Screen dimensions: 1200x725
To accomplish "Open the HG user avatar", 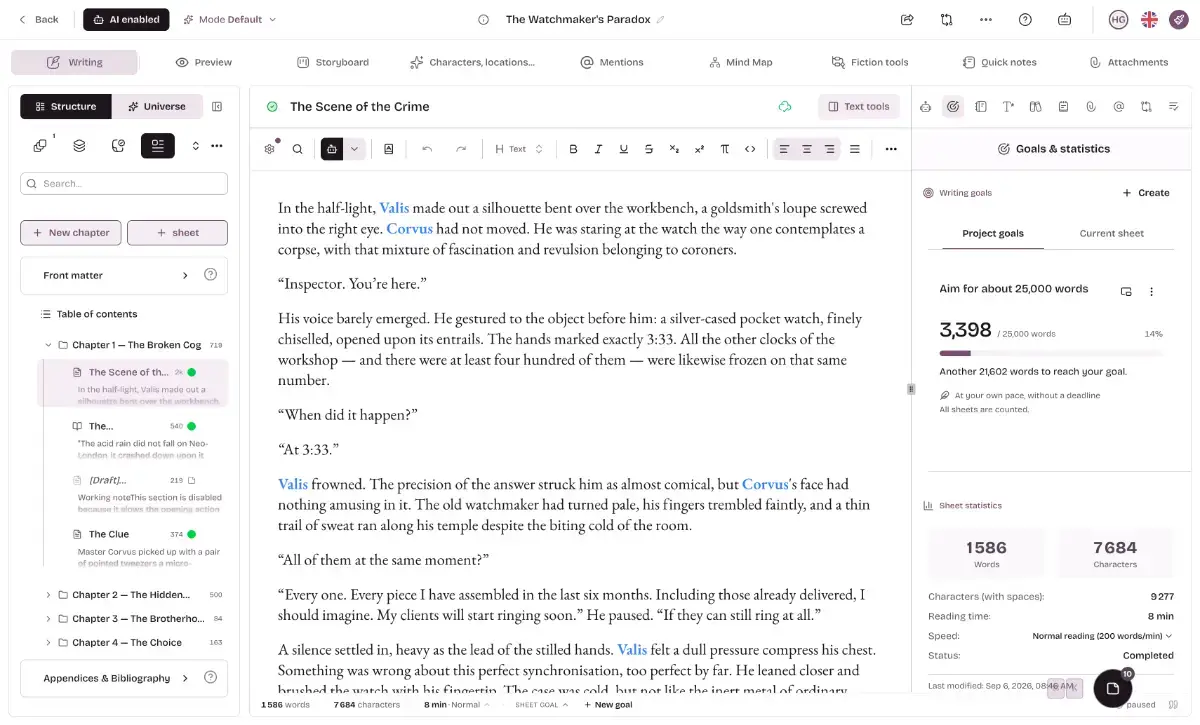I will coord(1118,19).
